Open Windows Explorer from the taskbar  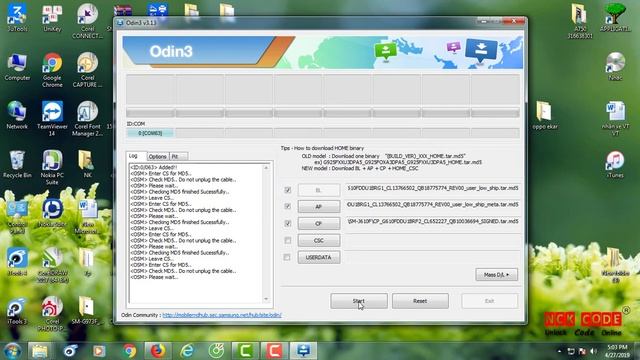coord(40,351)
